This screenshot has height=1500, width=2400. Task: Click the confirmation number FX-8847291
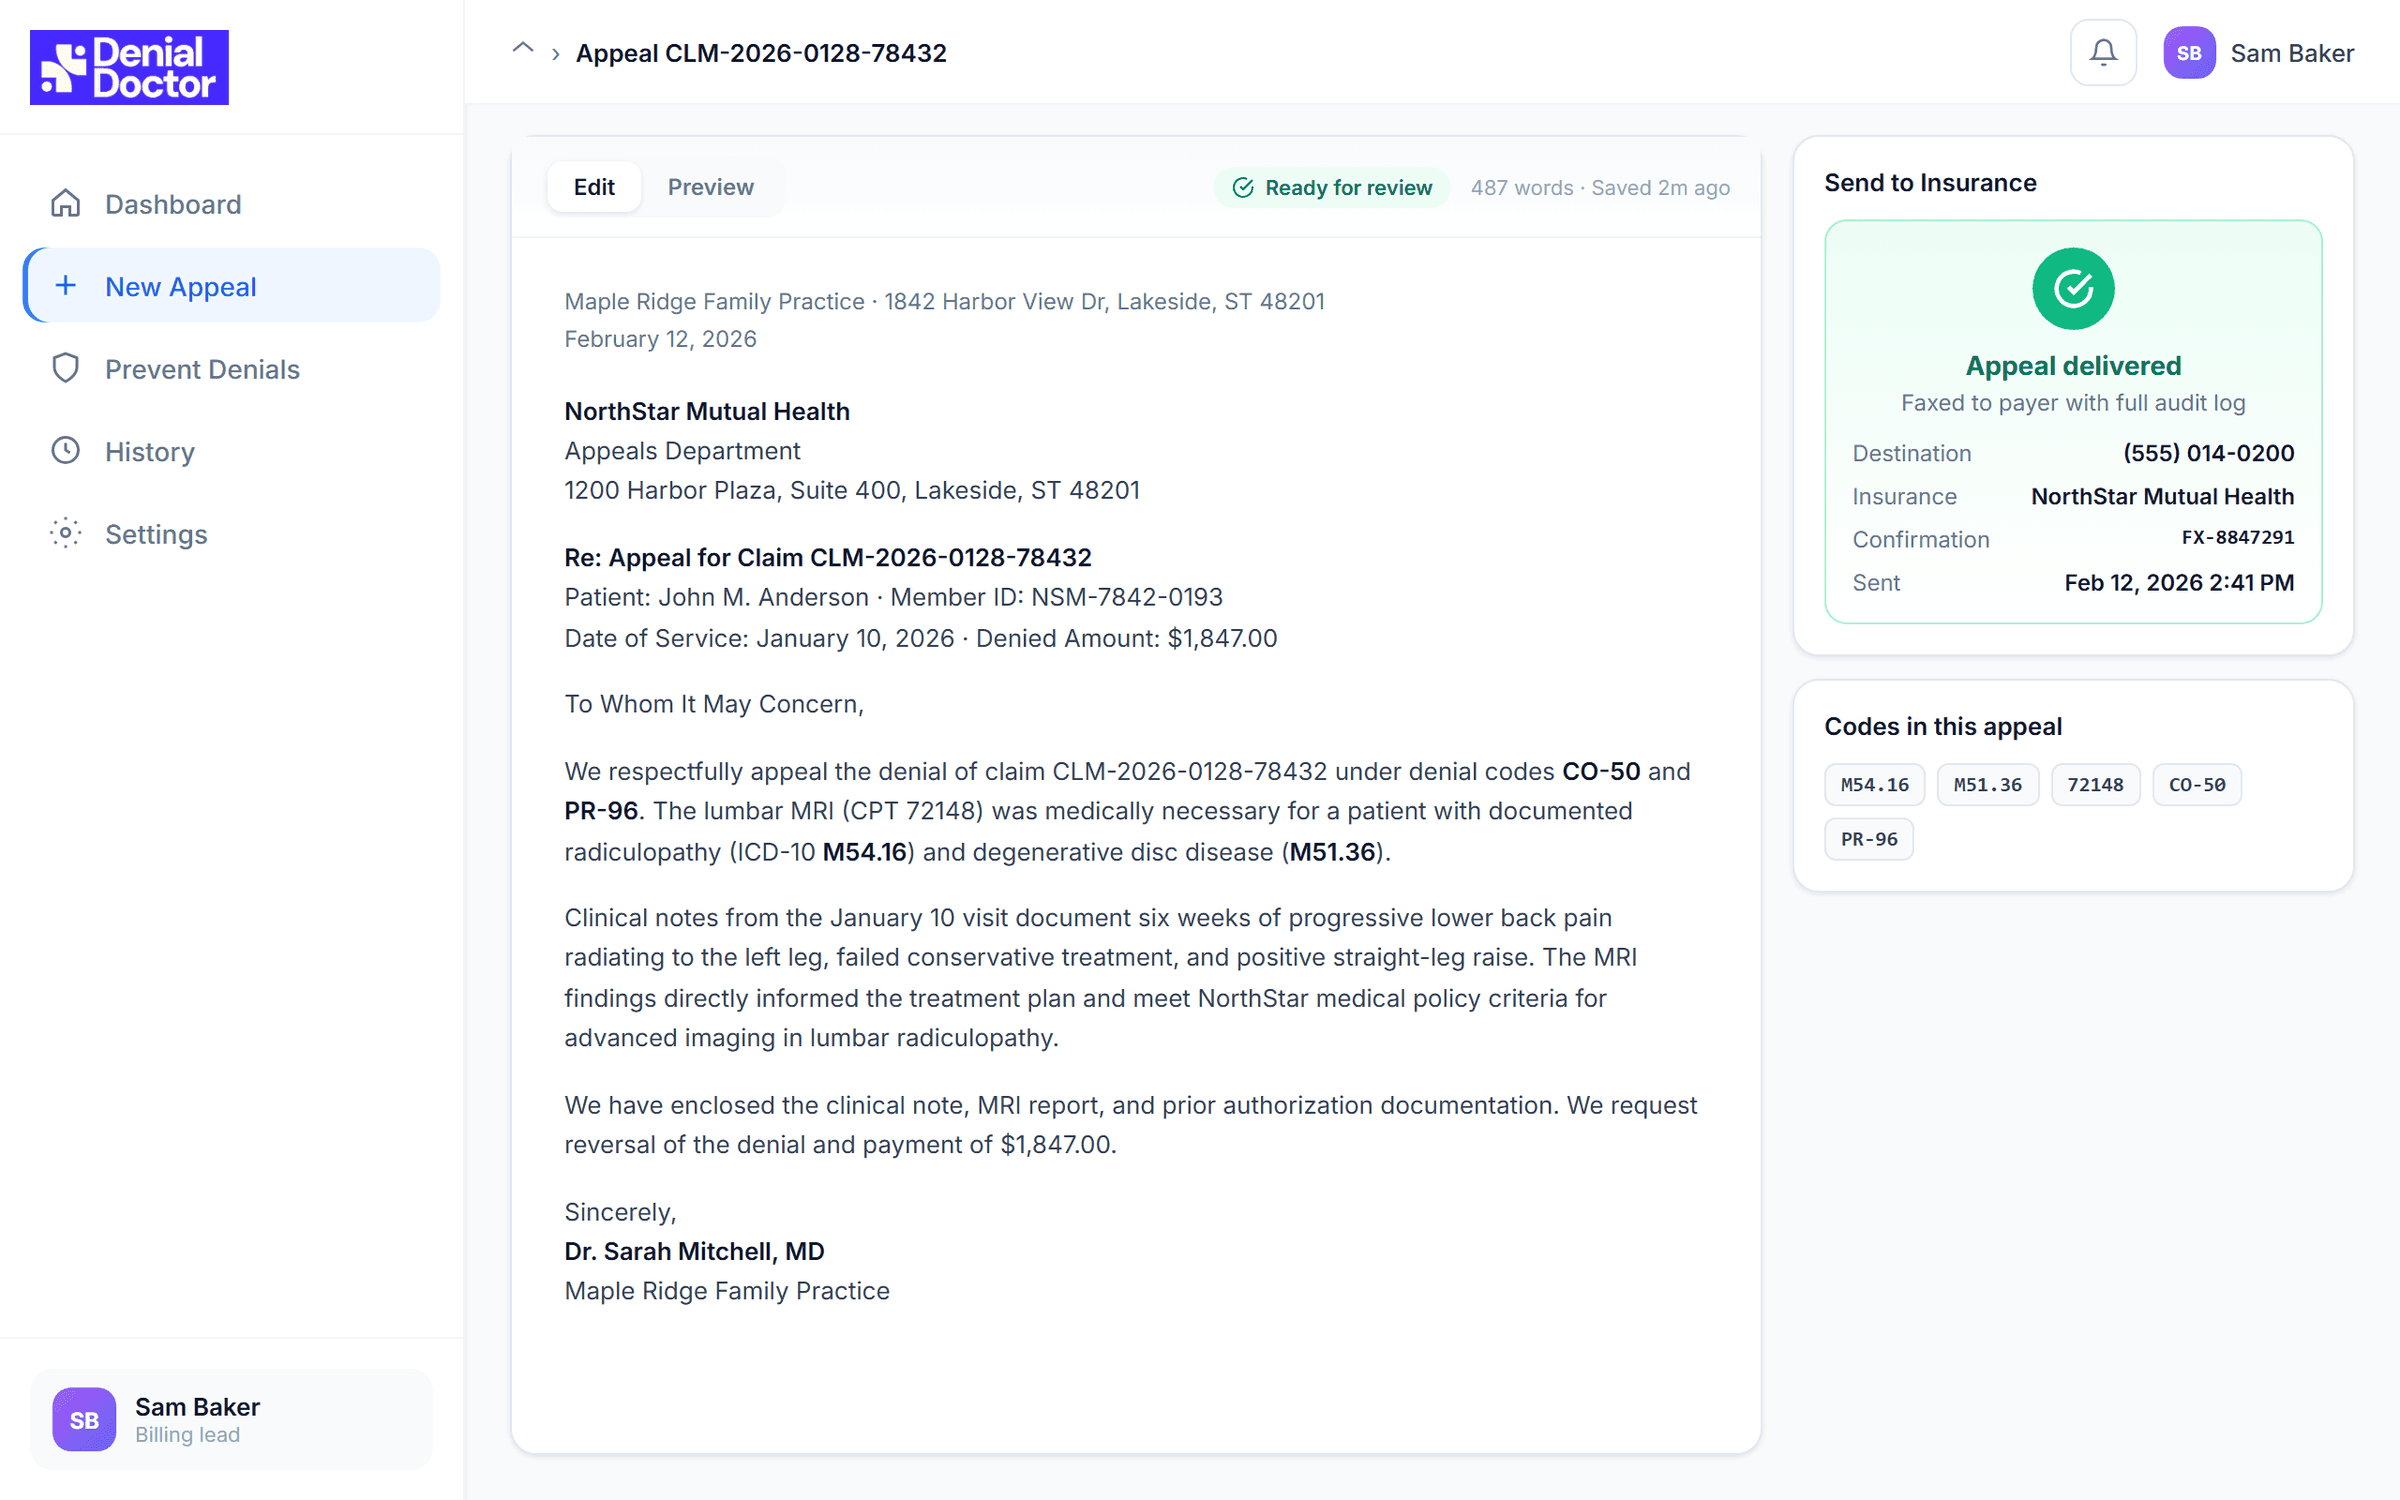(2238, 538)
